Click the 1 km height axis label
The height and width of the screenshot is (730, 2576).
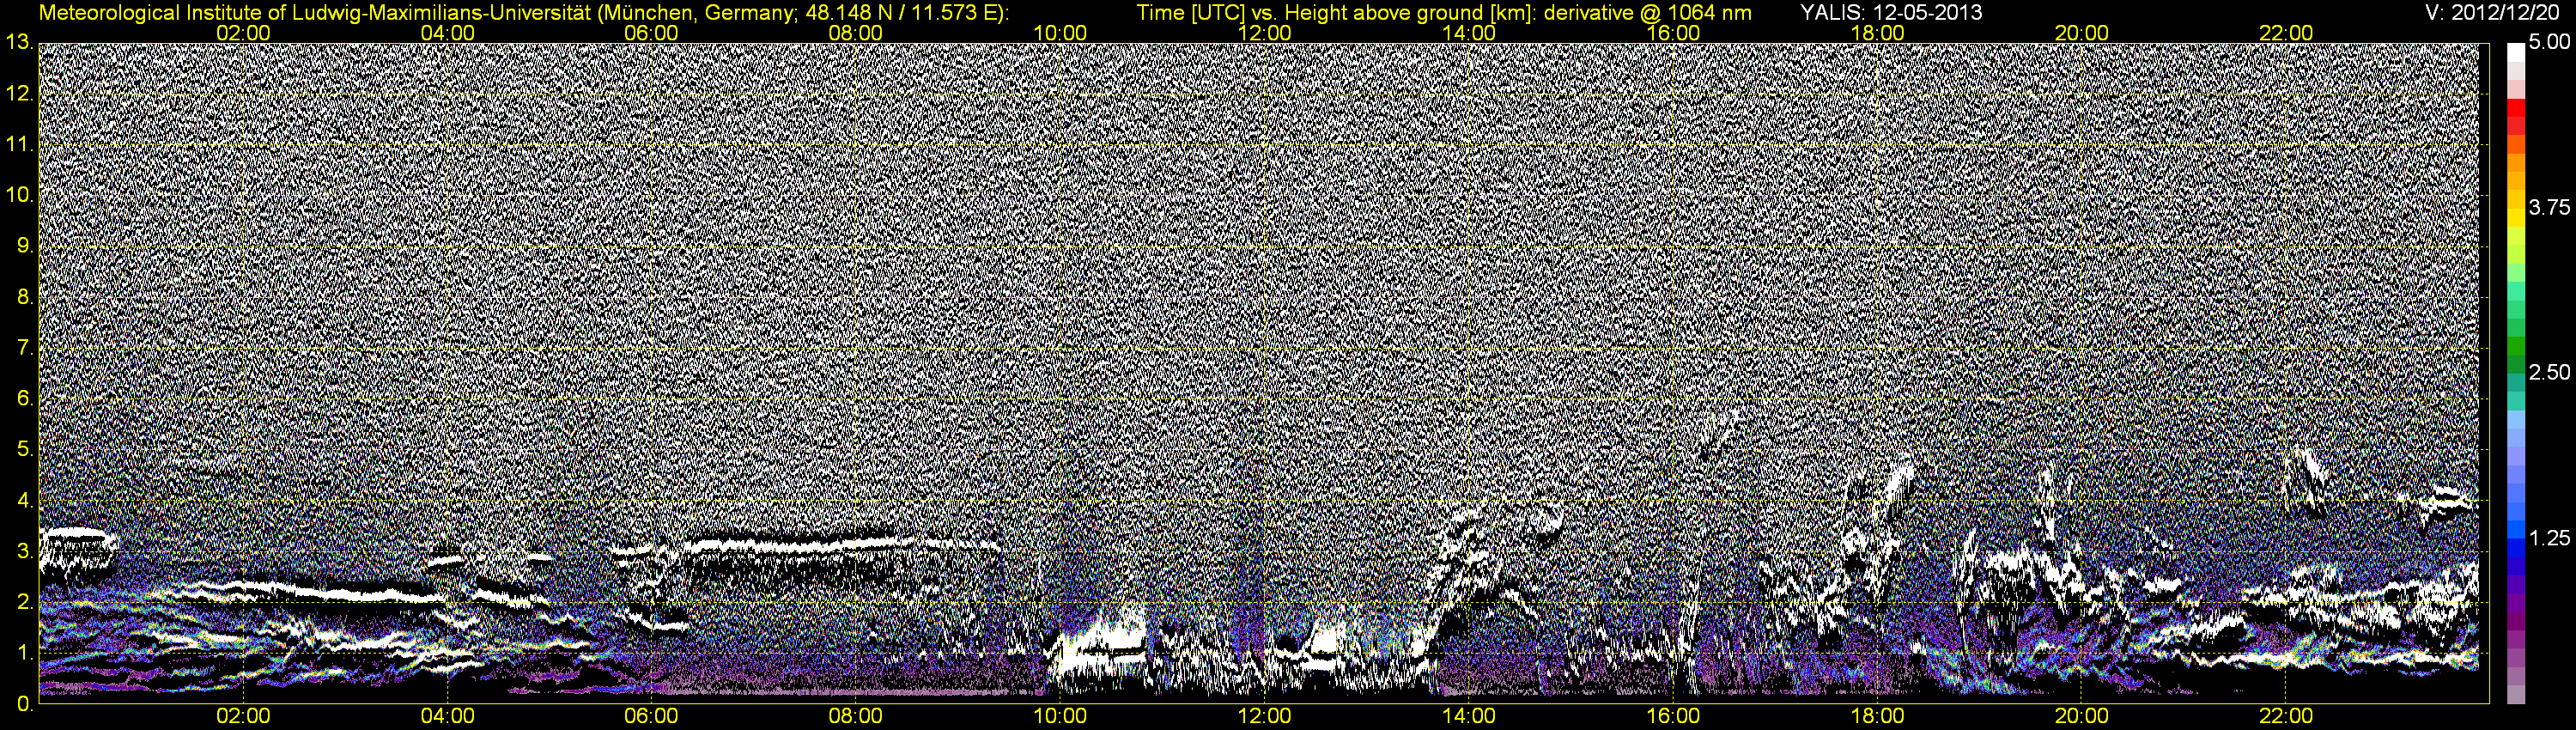(24, 653)
